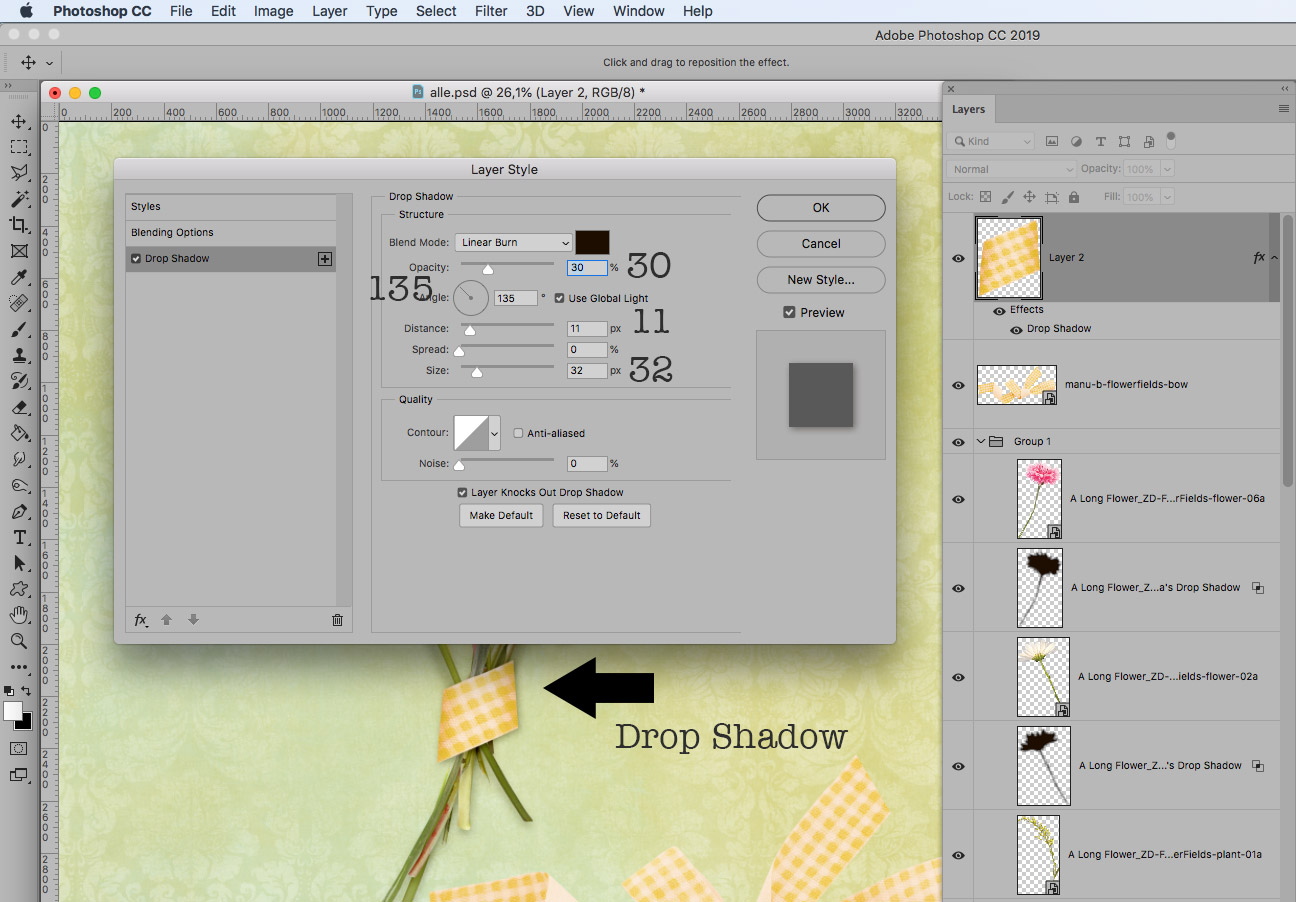Viewport: 1296px width, 902px height.
Task: Open the Fill dropdown arrow
Action: [1167, 198]
